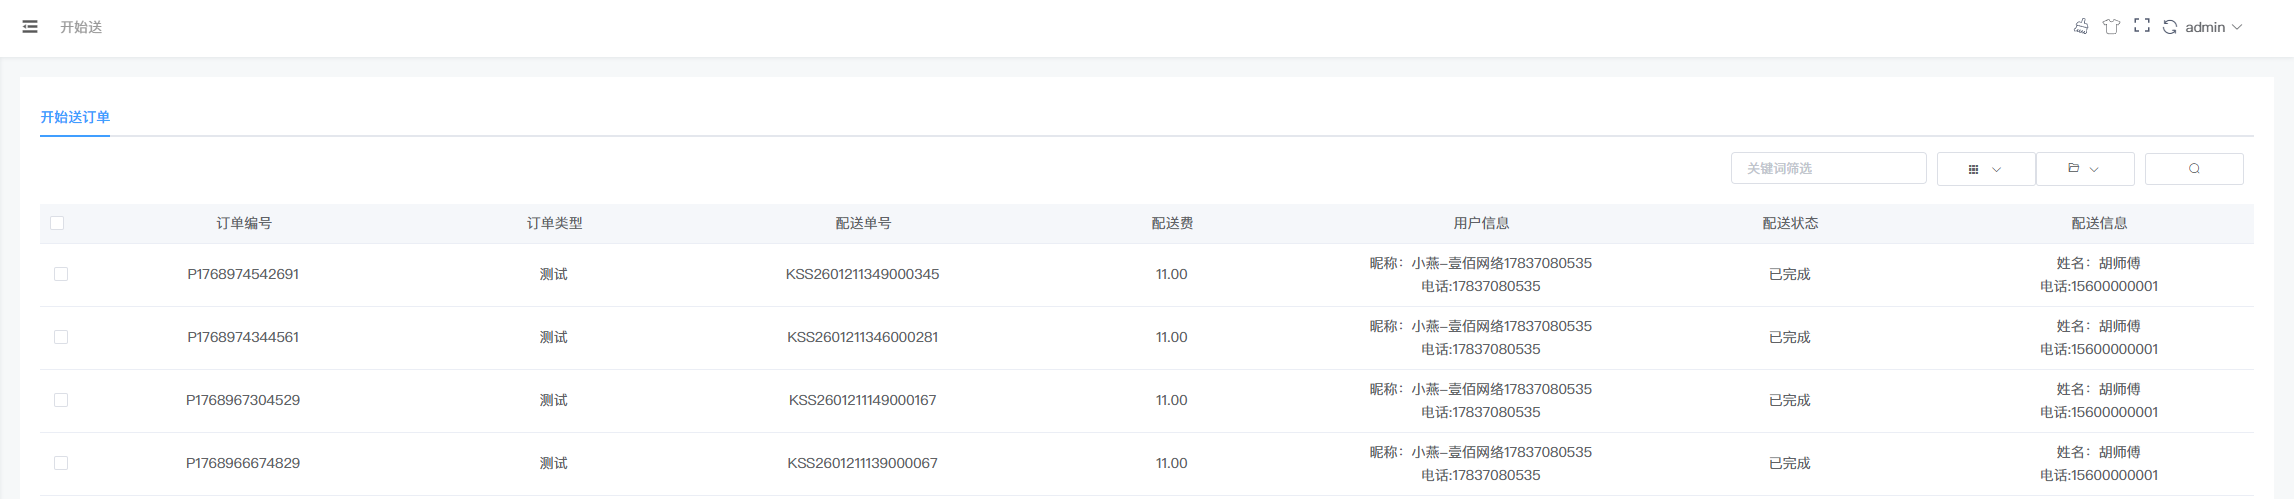Image resolution: width=2294 pixels, height=499 pixels.
Task: Click 测试 link for order P1768974344561
Action: [554, 337]
